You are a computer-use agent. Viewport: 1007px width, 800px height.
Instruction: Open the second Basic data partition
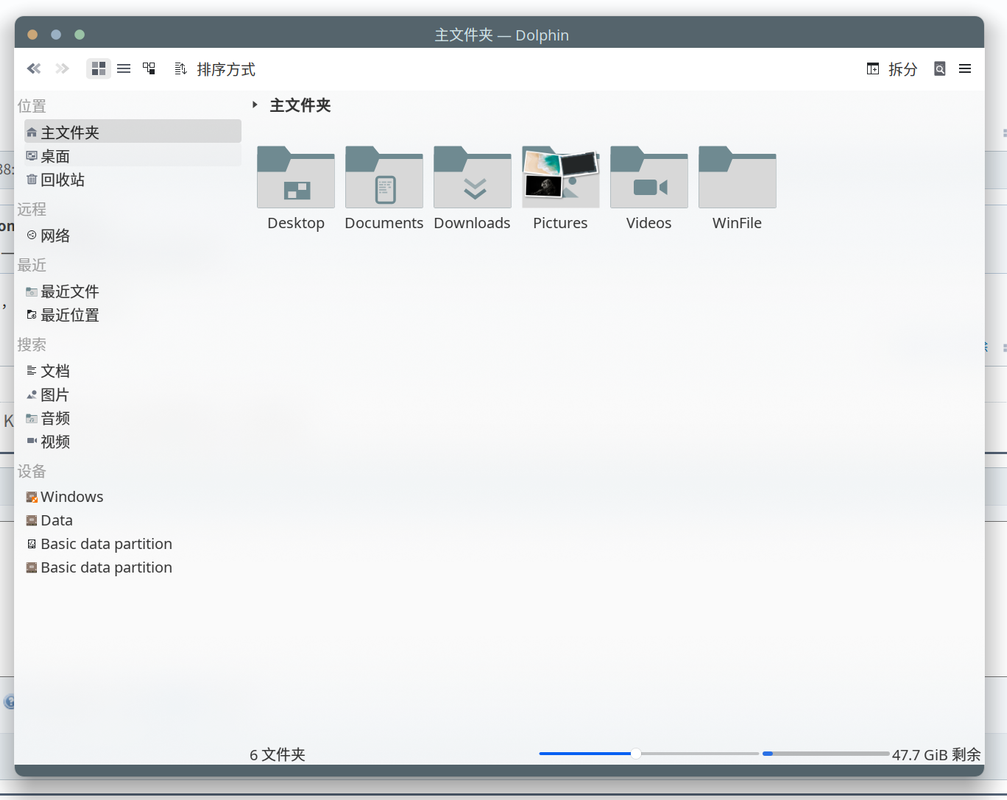click(x=133, y=568)
